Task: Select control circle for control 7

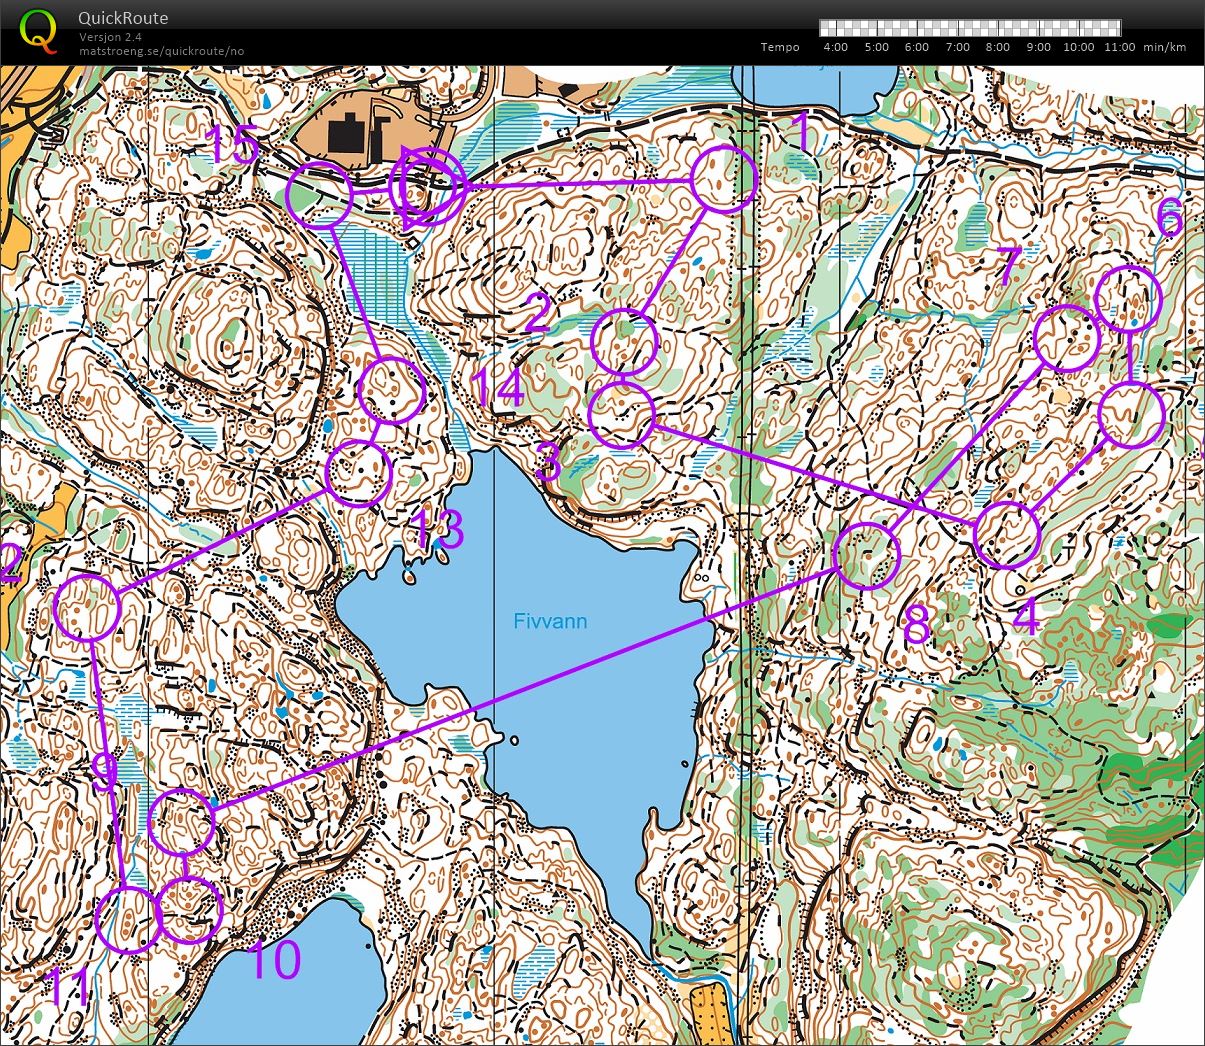Action: [x=1067, y=338]
